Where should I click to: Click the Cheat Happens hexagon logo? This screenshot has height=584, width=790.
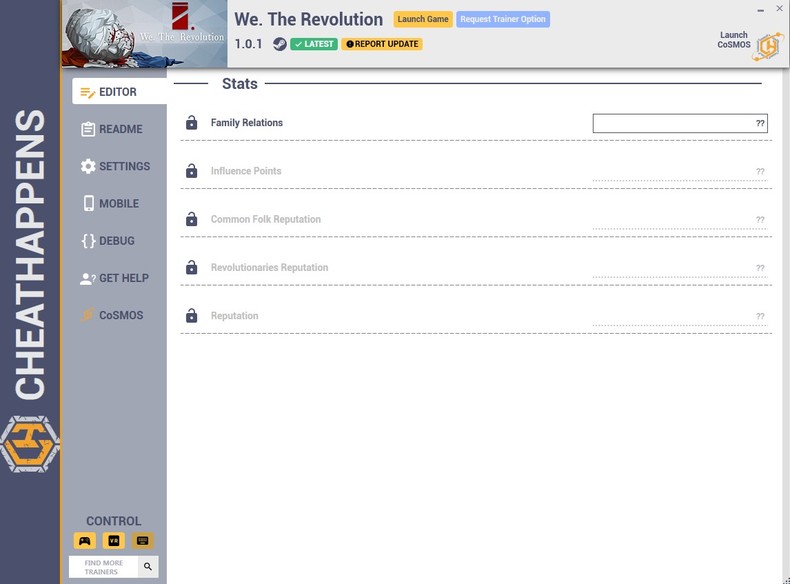(30, 444)
